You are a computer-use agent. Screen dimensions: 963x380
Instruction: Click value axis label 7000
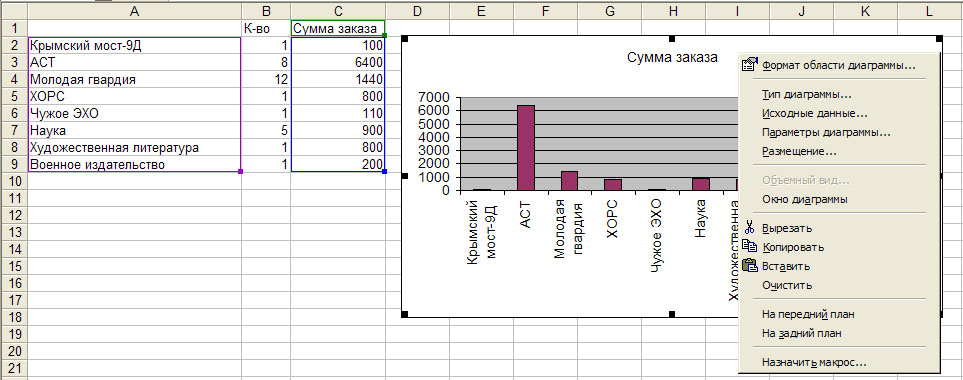point(433,97)
